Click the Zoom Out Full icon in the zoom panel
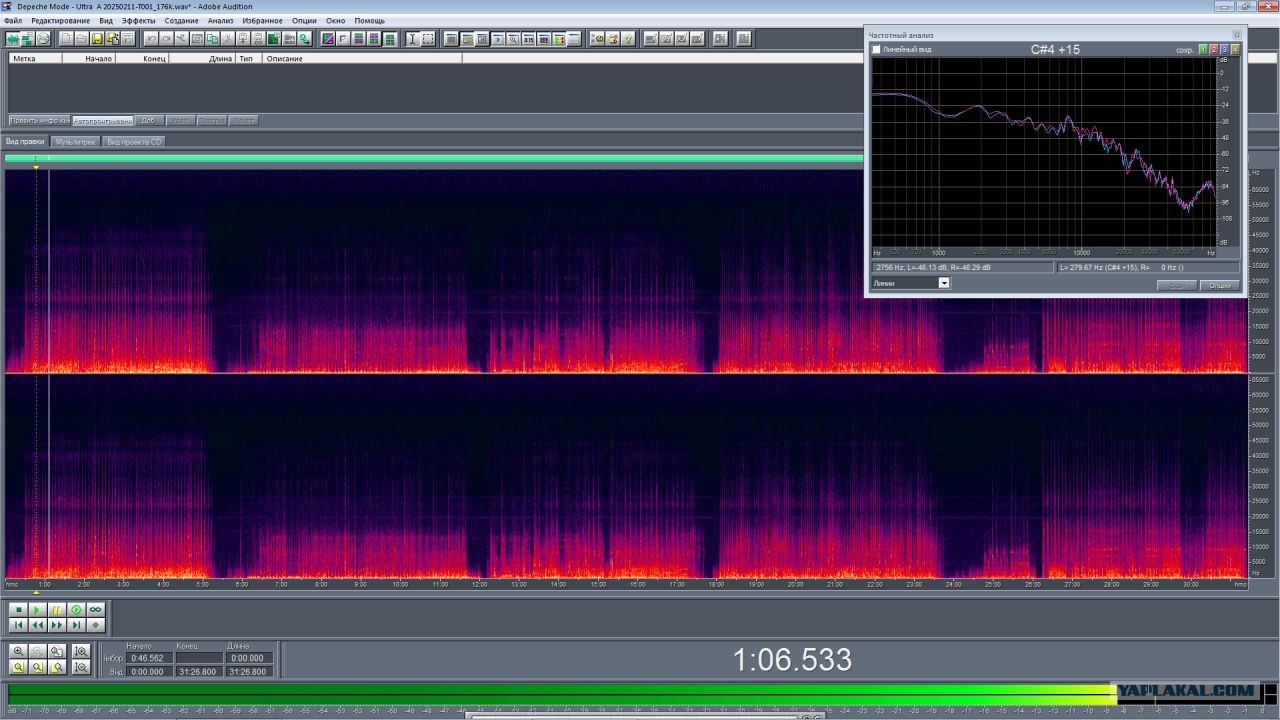This screenshot has width=1280, height=720. [57, 651]
